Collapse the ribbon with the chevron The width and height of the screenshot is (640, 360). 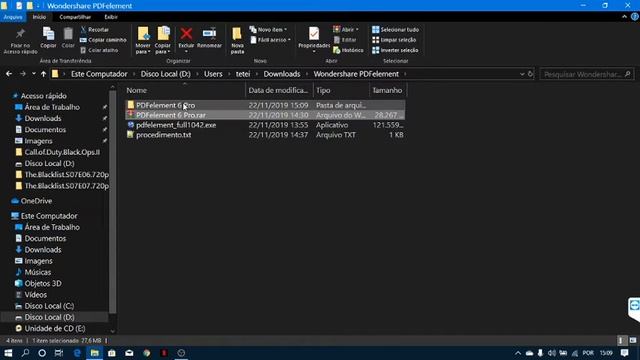coord(624,17)
